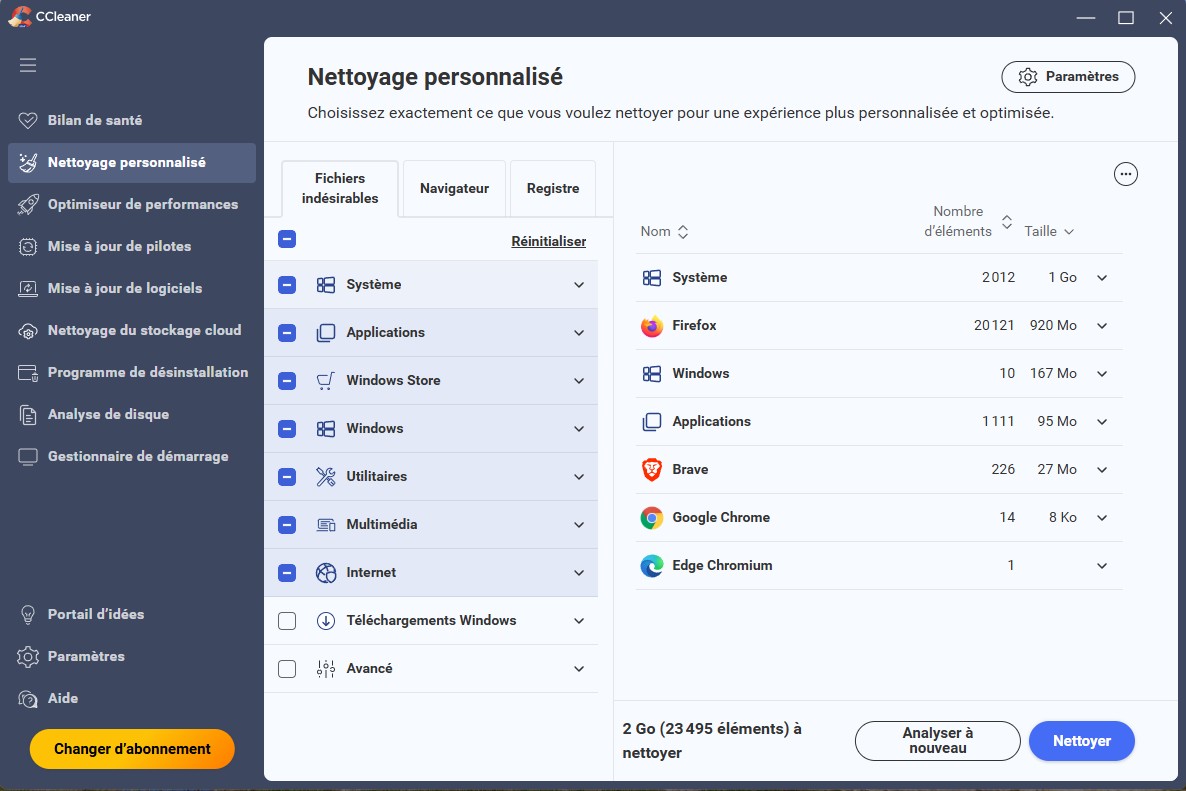Expand the Google Chrome result row
Screen dimensions: 1186x791
(1102, 518)
